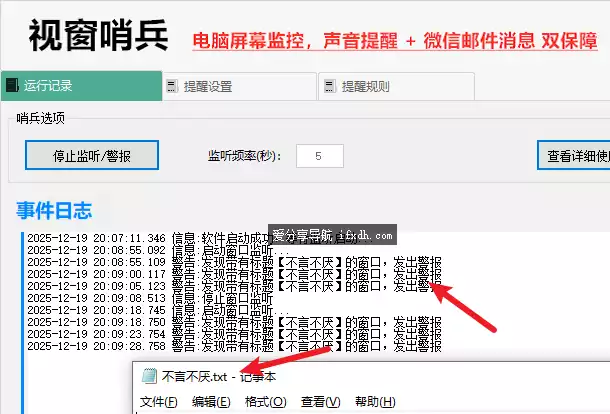Open the 查看(V) menu in Notepad
The image size is (610, 414).
click(321, 402)
